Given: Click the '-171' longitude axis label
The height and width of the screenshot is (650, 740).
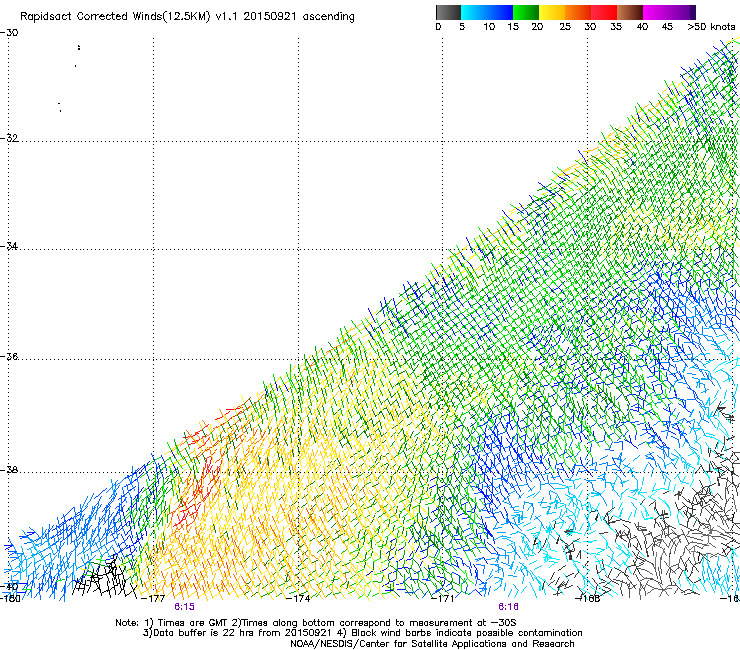Looking at the screenshot, I should tap(443, 599).
